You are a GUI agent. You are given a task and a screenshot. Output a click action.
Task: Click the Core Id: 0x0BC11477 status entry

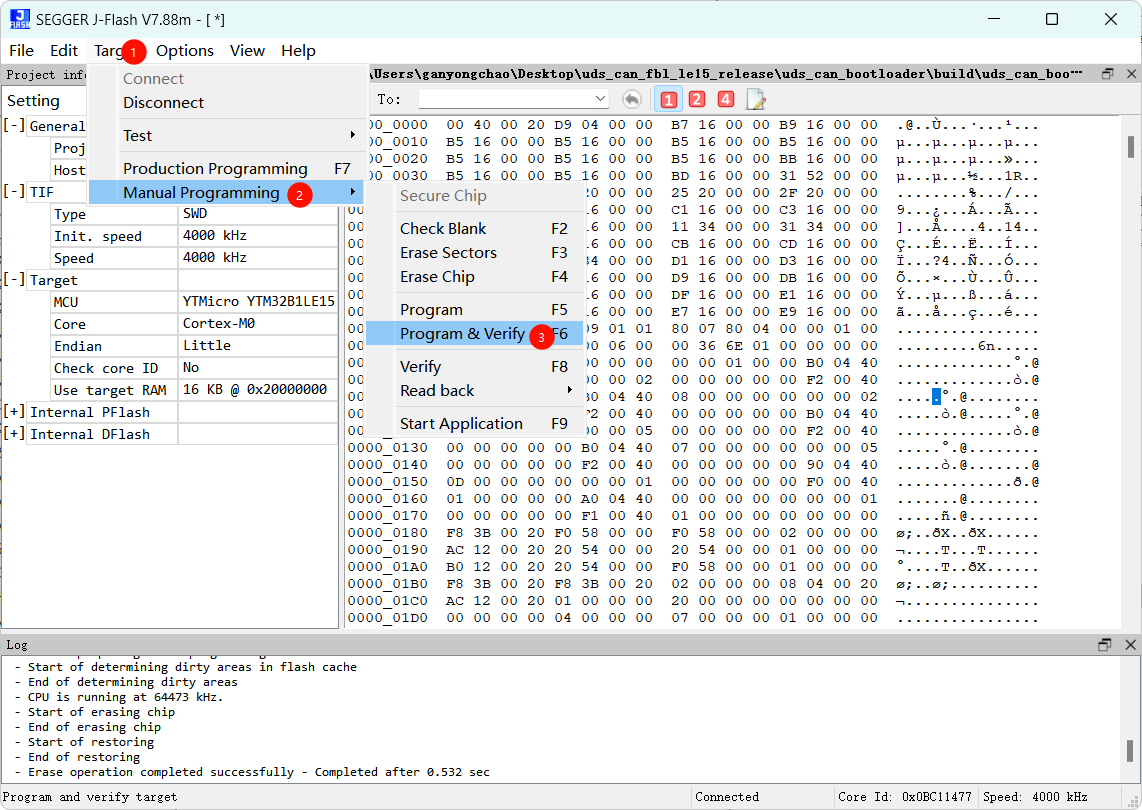pos(904,797)
